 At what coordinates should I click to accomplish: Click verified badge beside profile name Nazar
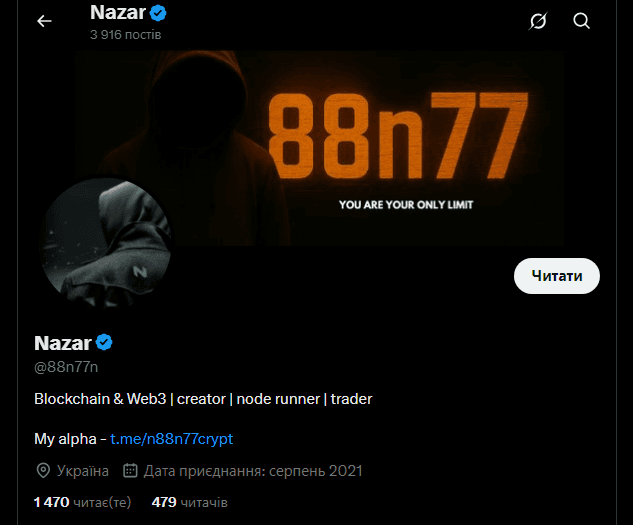pos(104,342)
